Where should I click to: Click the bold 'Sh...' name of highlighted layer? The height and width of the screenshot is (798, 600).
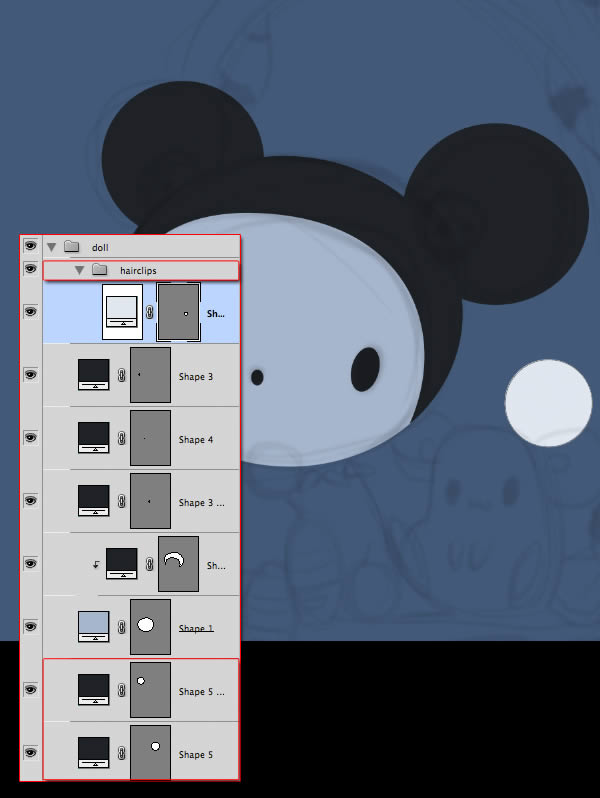(216, 314)
